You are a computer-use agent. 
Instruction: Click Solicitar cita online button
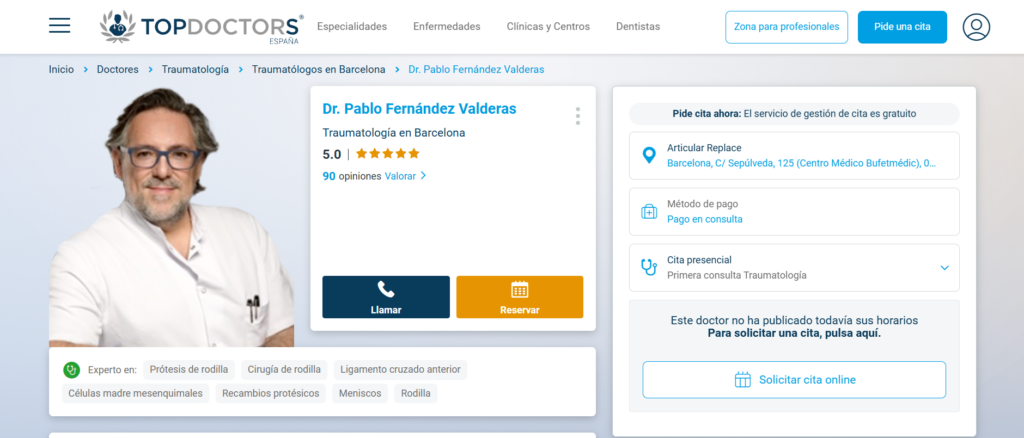[x=794, y=380]
